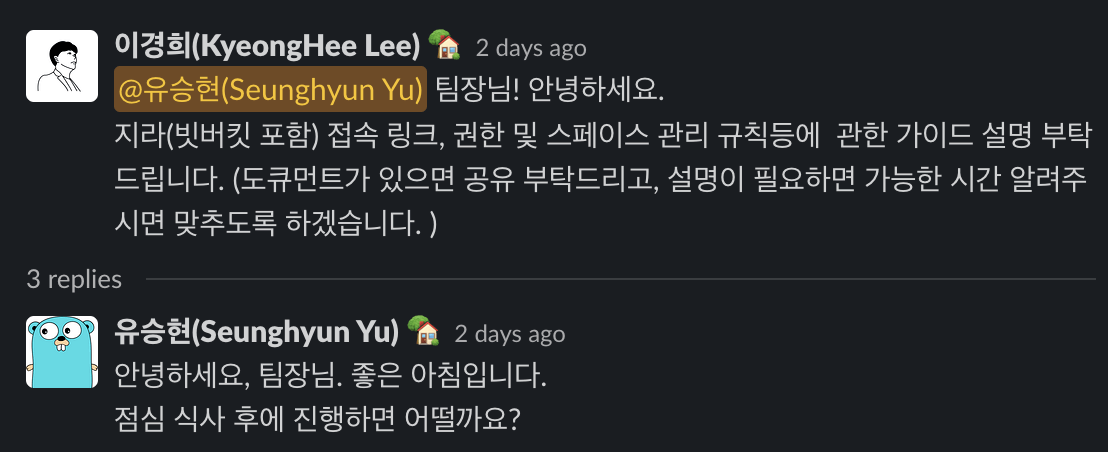The height and width of the screenshot is (452, 1108).
Task: Click the house status emoji beside KyeongHee Lee
Action: 443,45
